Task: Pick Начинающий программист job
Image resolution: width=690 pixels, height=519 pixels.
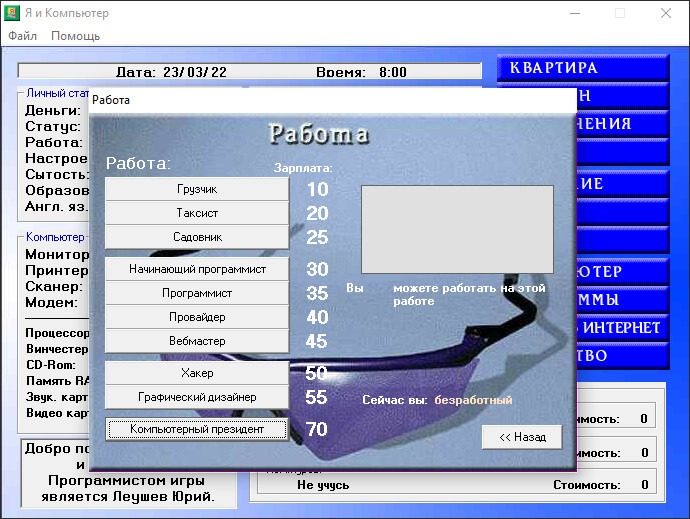Action: pyautogui.click(x=197, y=269)
